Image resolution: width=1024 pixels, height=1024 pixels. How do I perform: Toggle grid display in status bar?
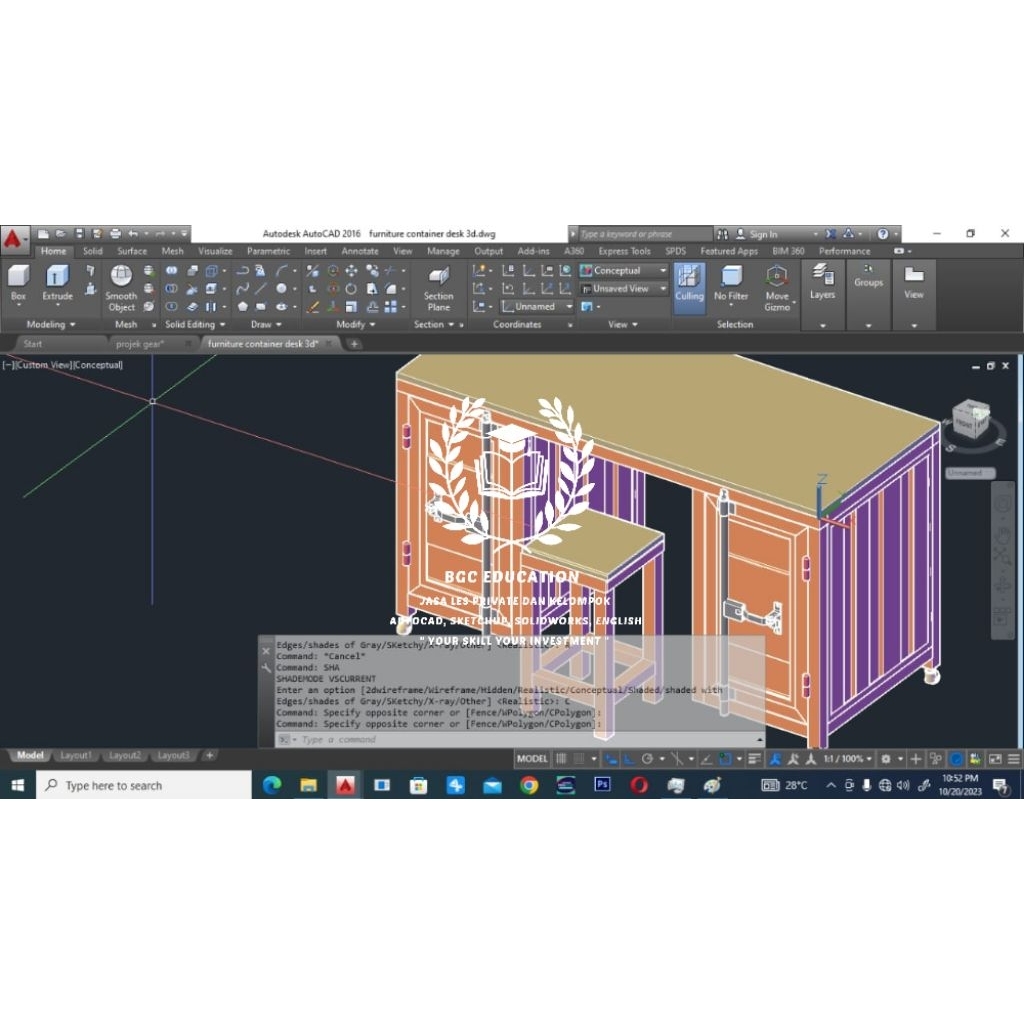(x=561, y=759)
